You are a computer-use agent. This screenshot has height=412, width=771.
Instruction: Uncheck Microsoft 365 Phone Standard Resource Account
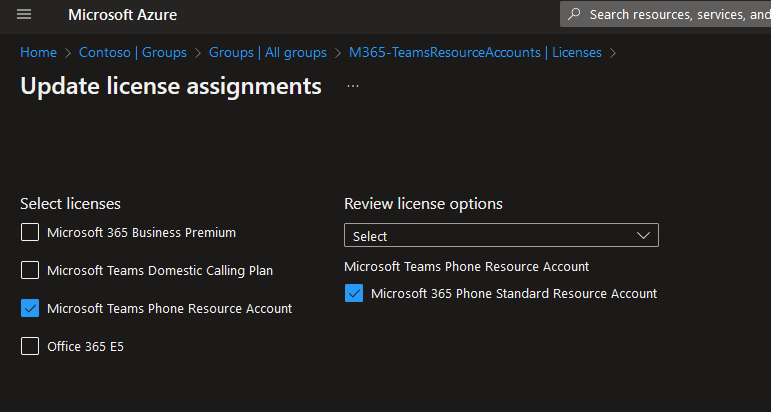pos(354,293)
